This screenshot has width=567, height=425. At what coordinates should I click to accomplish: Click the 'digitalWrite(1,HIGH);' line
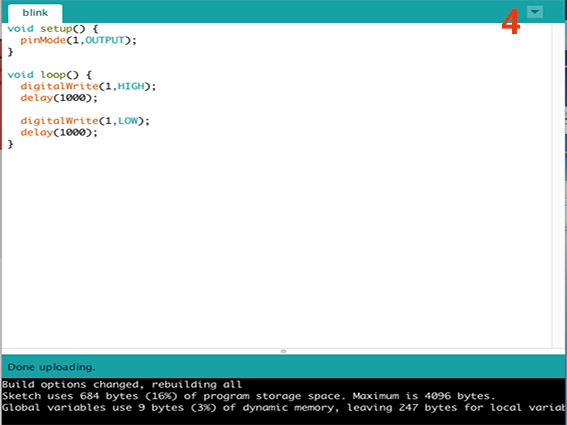point(88,86)
